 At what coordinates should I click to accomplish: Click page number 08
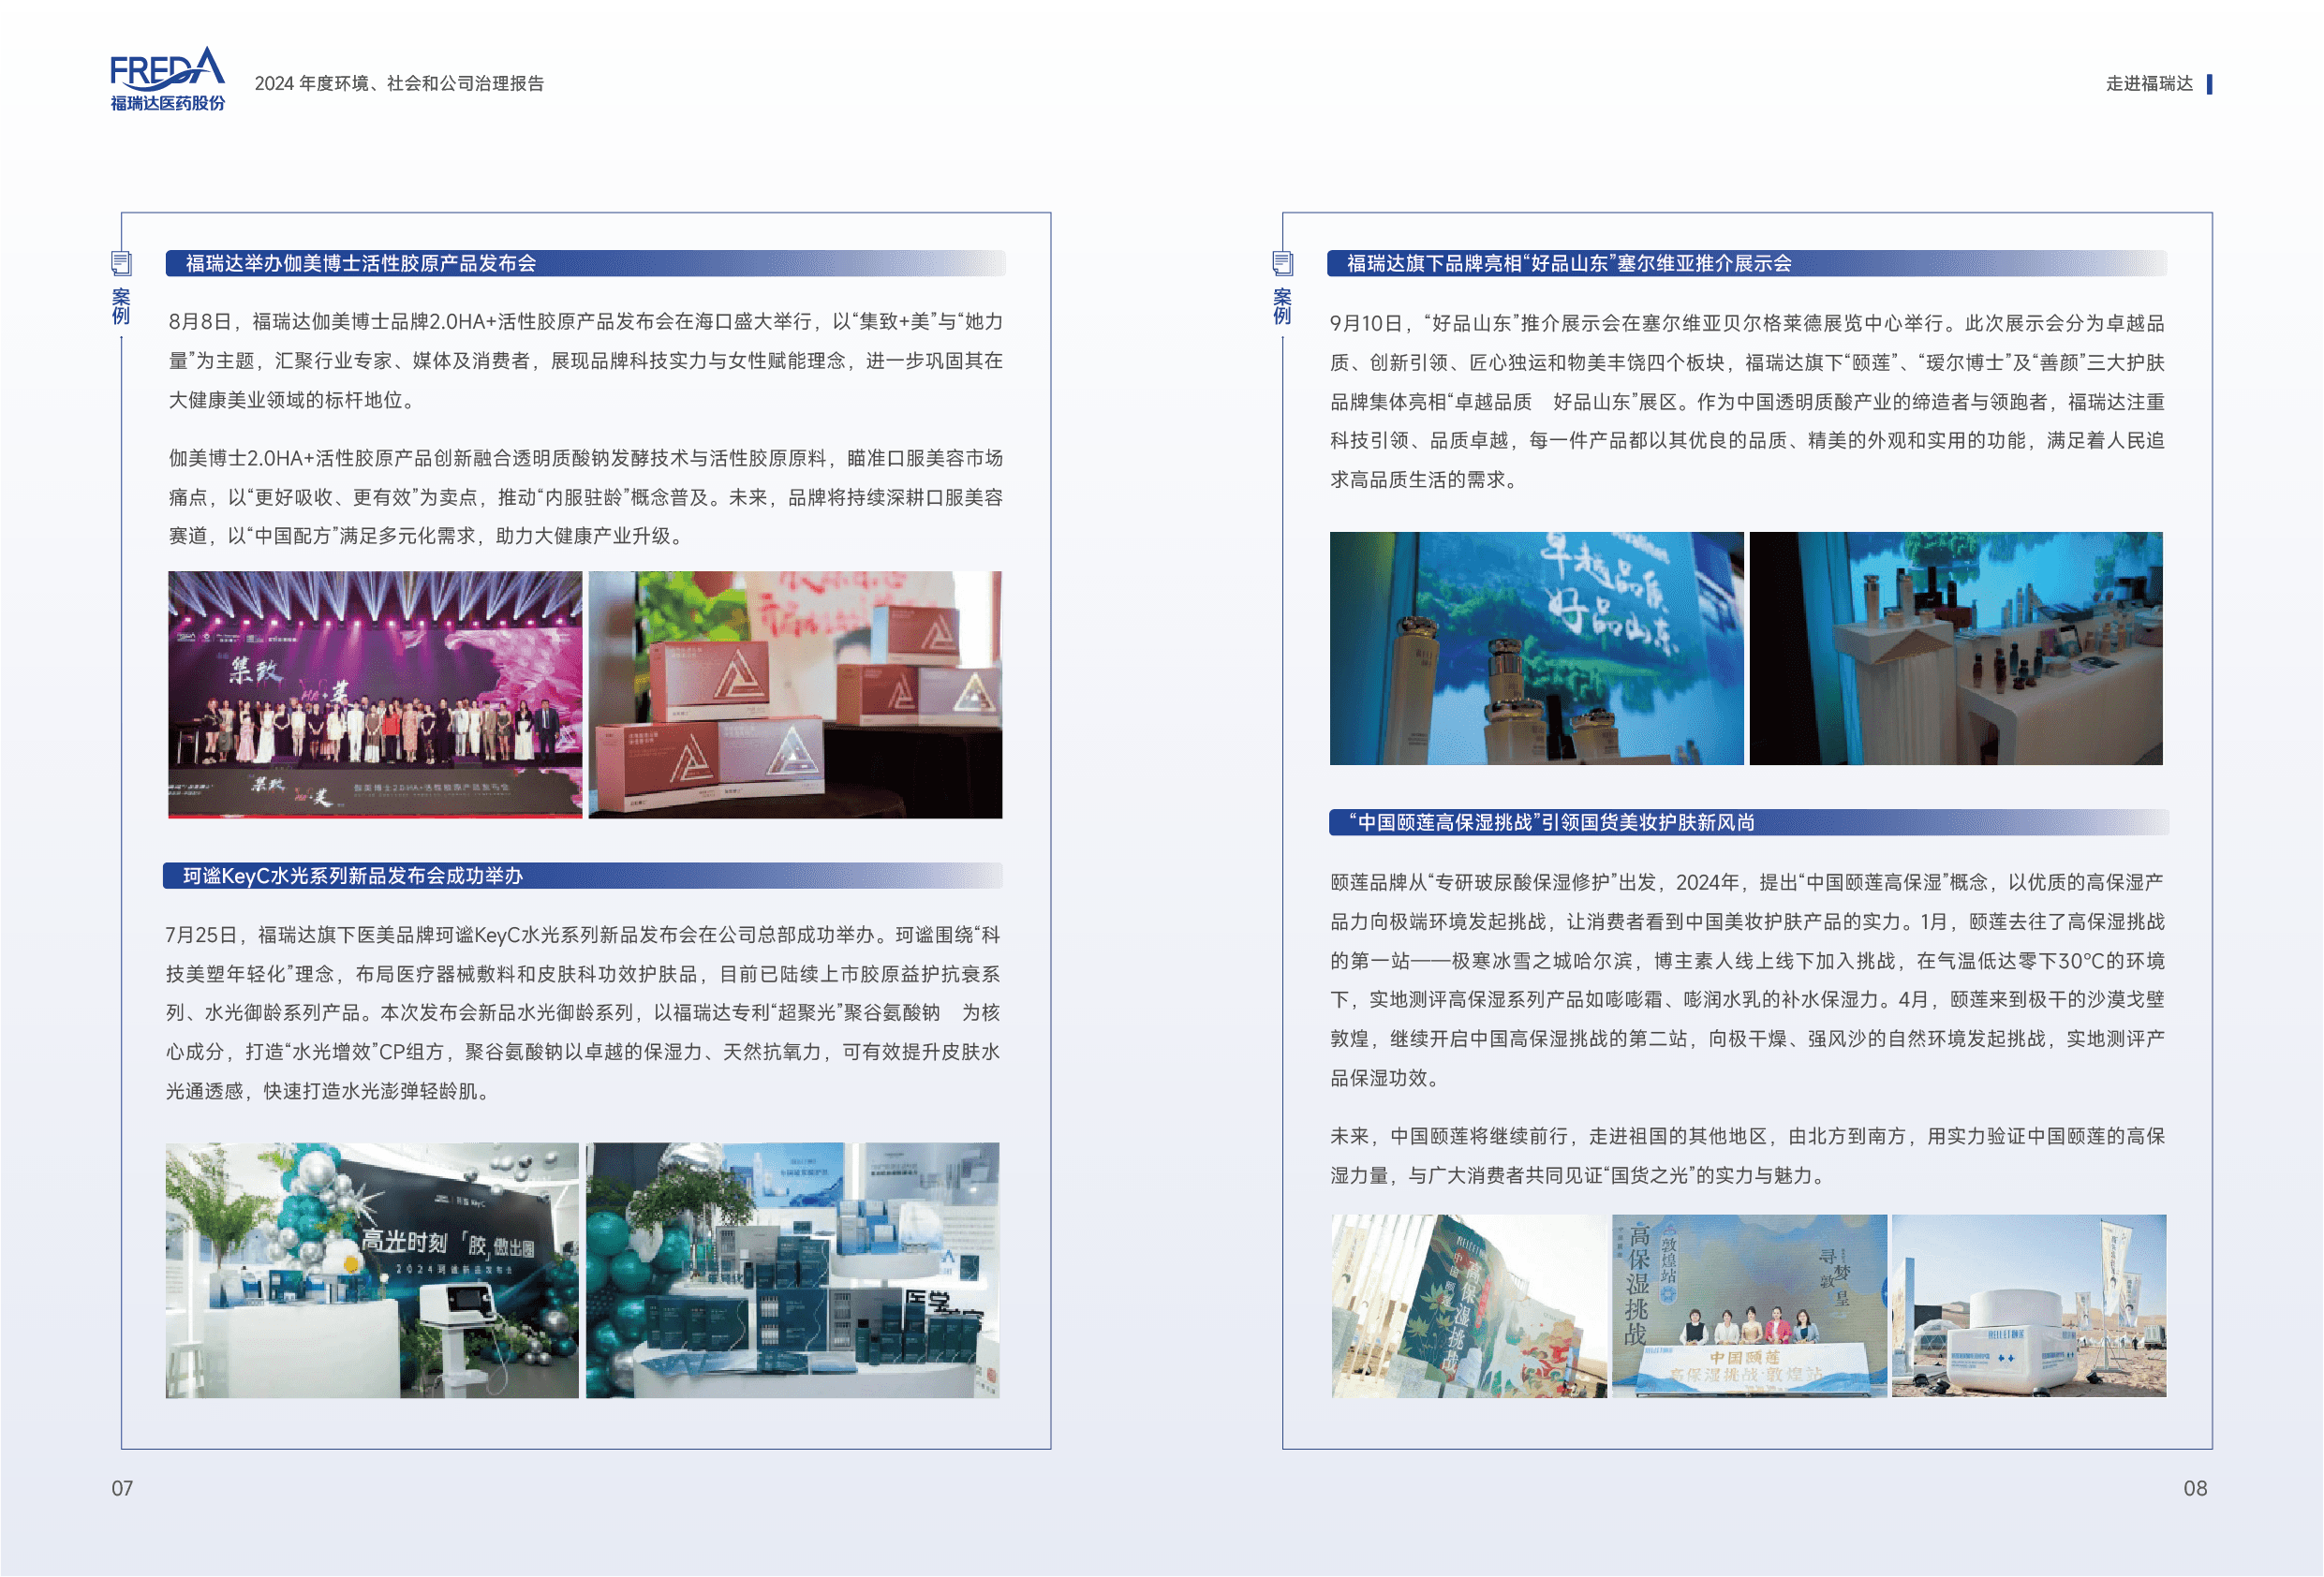[x=2194, y=1488]
